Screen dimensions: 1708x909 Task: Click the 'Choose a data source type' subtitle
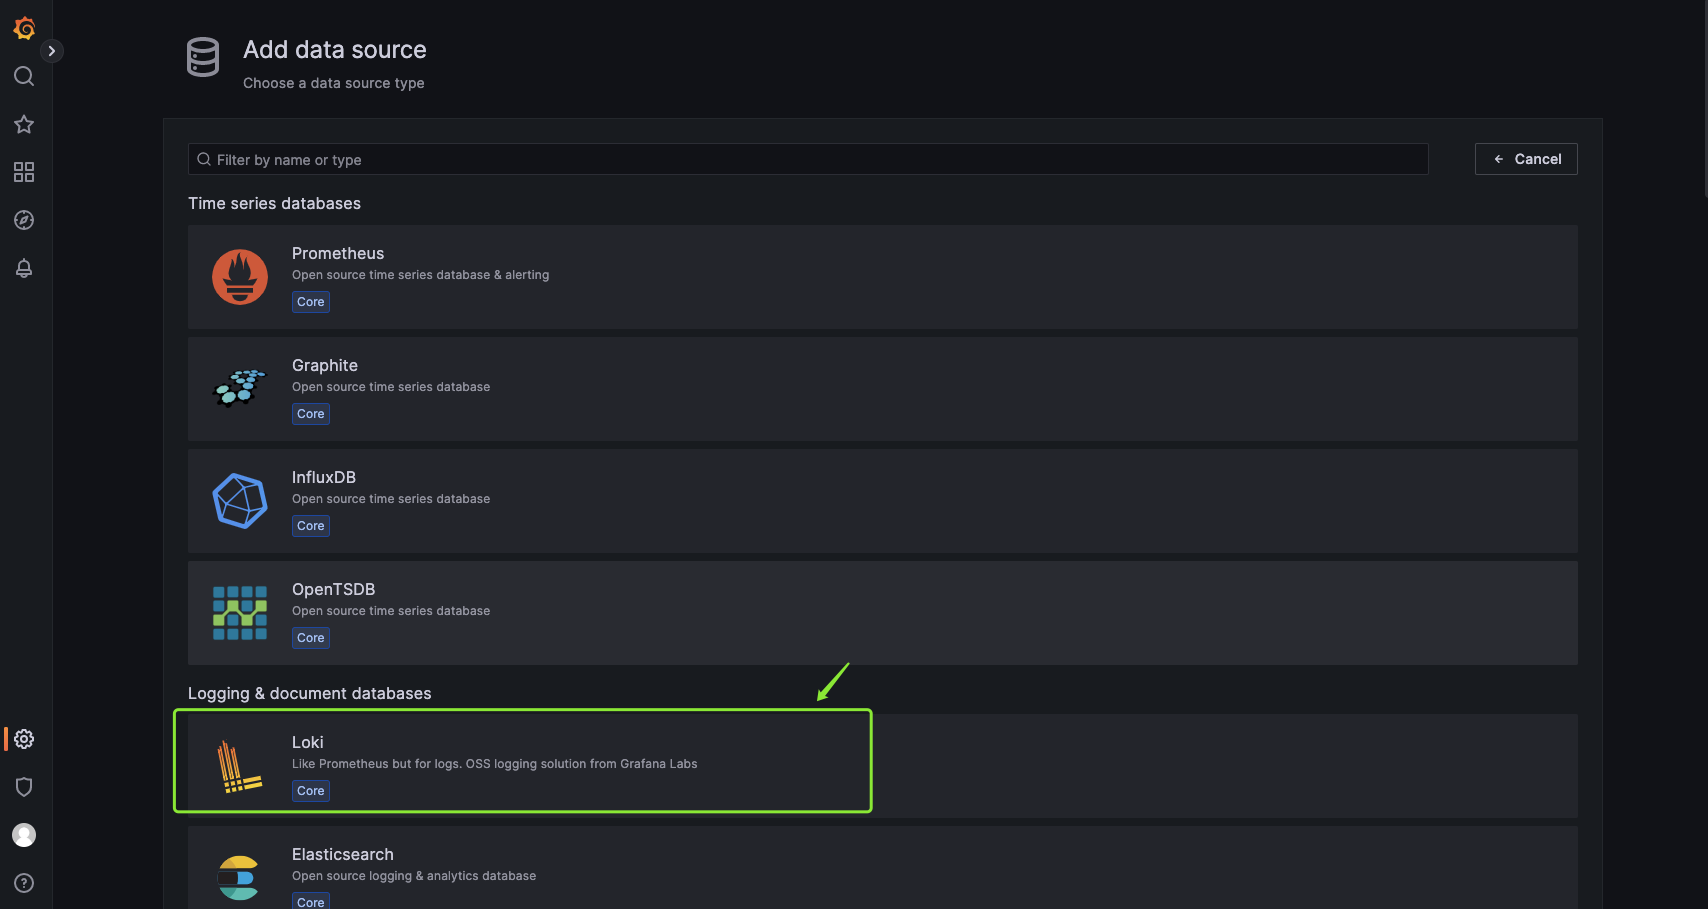(x=334, y=83)
